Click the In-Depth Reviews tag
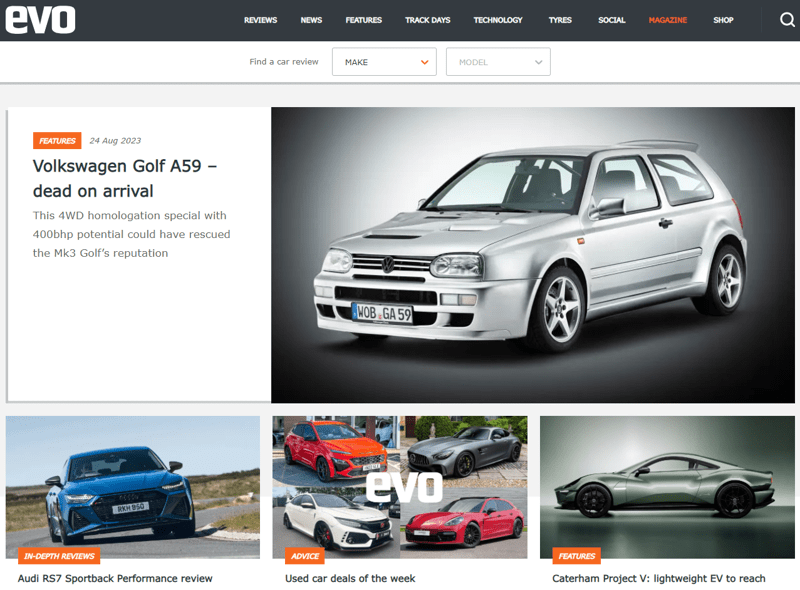 (x=59, y=556)
